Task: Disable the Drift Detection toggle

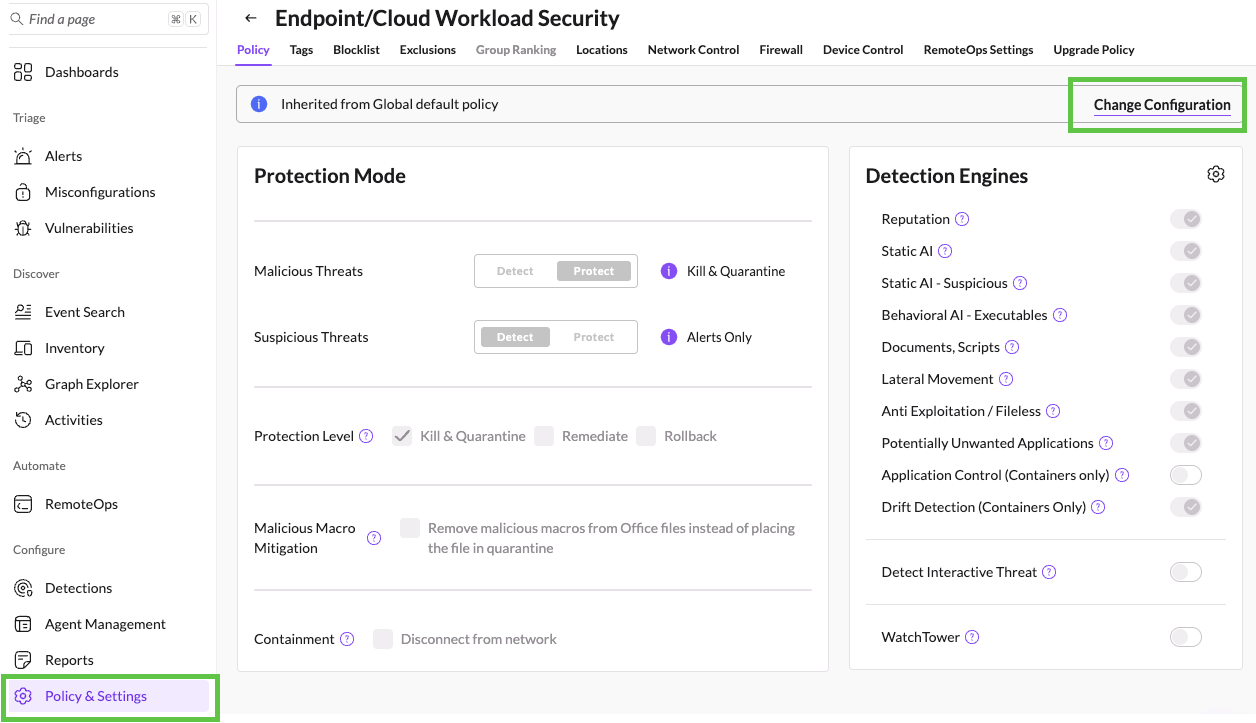Action: tap(1186, 507)
